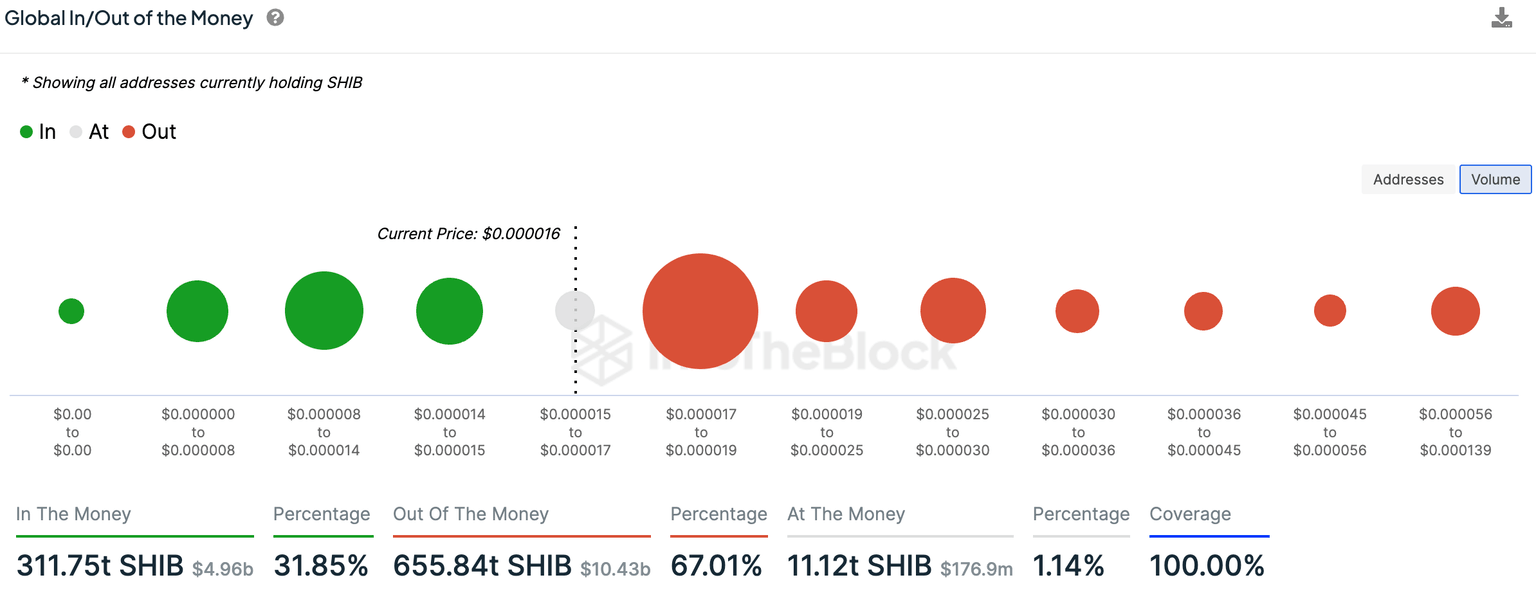Click the help question mark icon
This screenshot has width=1536, height=607.
pyautogui.click(x=275, y=18)
